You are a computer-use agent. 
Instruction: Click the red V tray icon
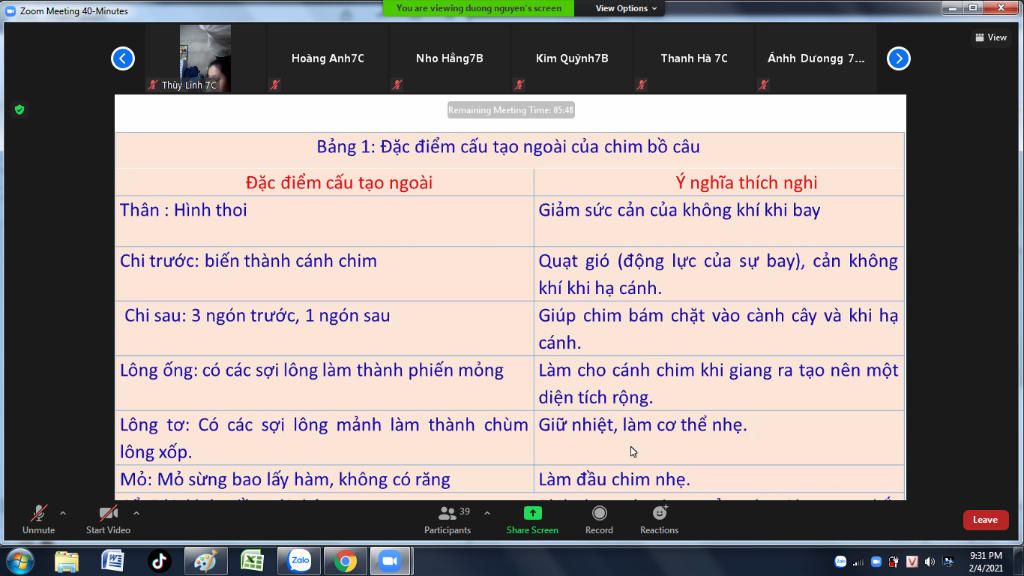tap(912, 562)
